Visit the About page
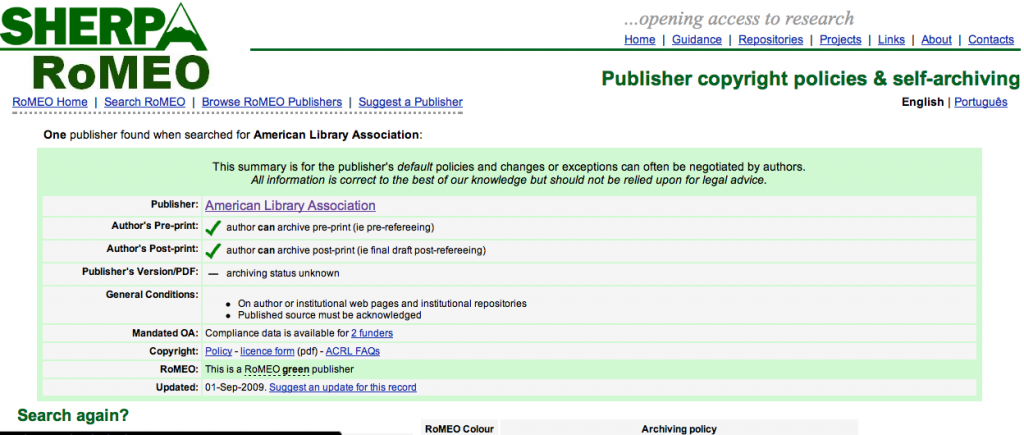Image resolution: width=1024 pixels, height=435 pixels. [x=936, y=40]
